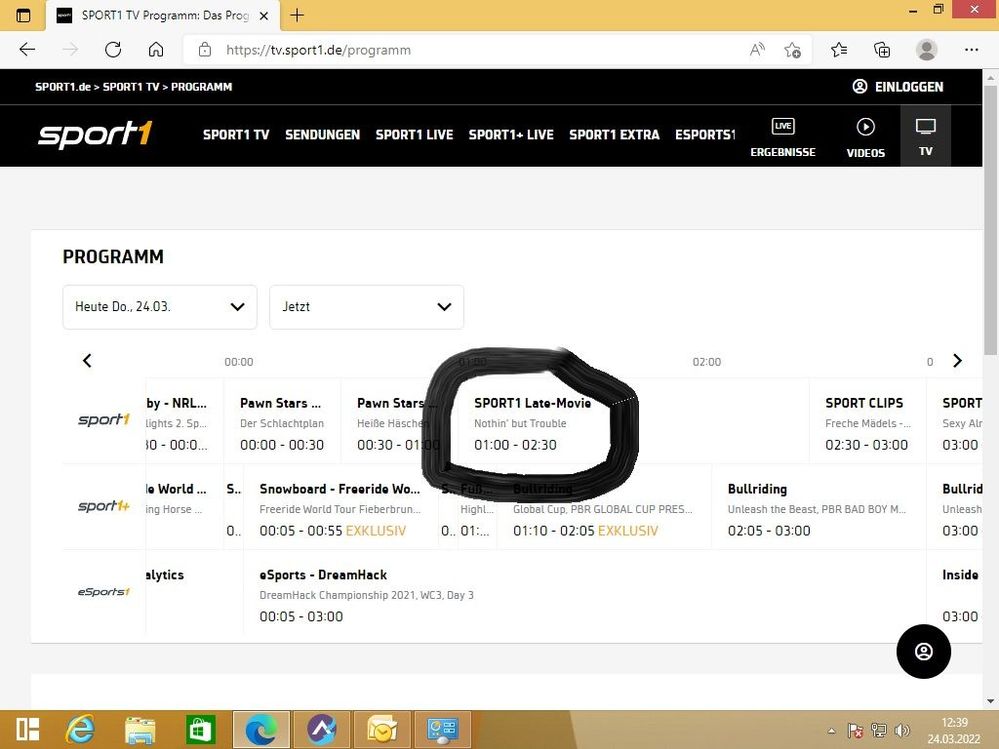
Task: Expand the Heute Do., 24.03. date dropdown
Action: point(160,307)
